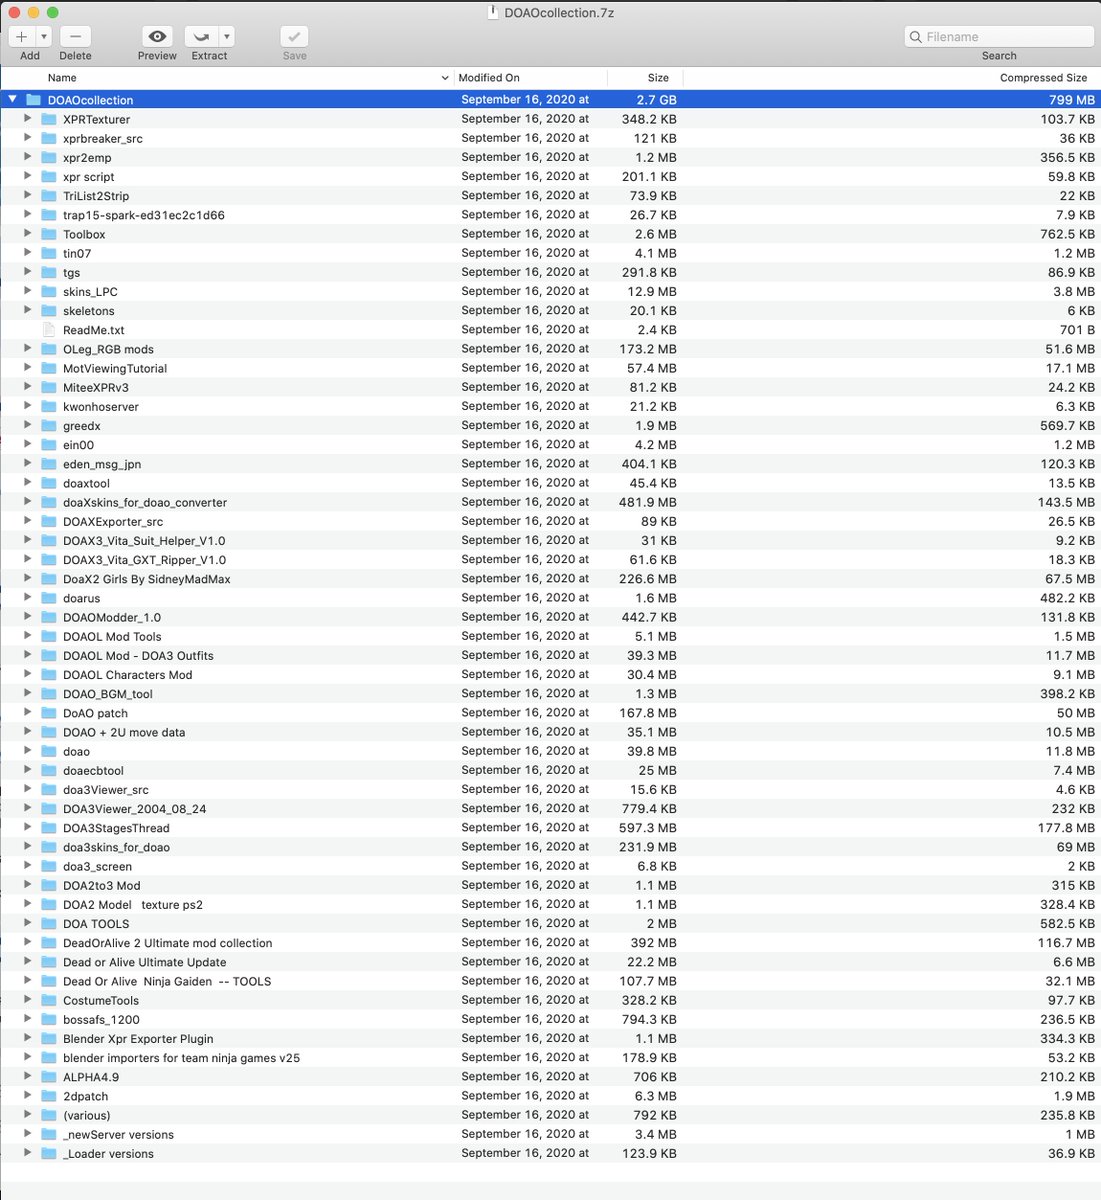The height and width of the screenshot is (1200, 1101).
Task: Select the xpr script folder icon
Action: 49,176
